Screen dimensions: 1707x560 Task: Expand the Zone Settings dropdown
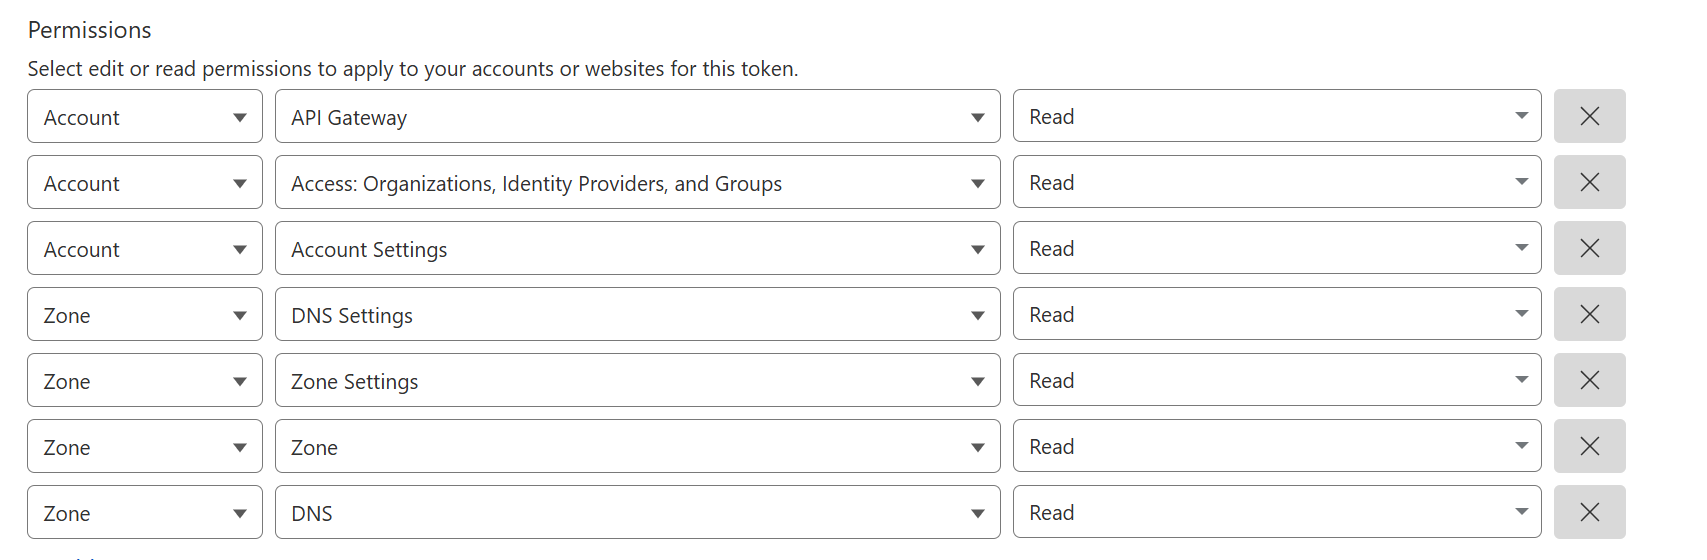tap(637, 381)
